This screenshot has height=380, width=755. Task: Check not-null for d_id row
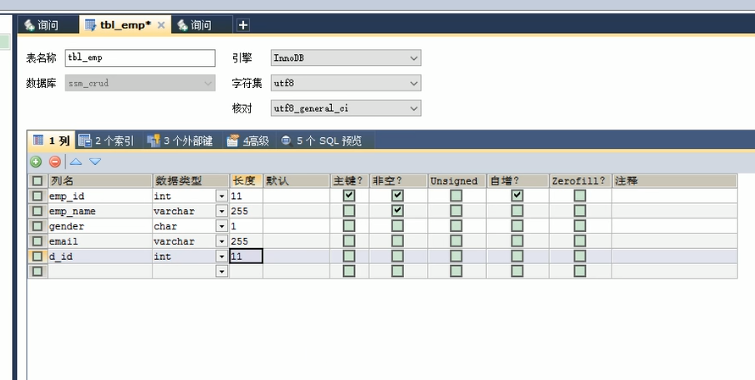tap(397, 256)
